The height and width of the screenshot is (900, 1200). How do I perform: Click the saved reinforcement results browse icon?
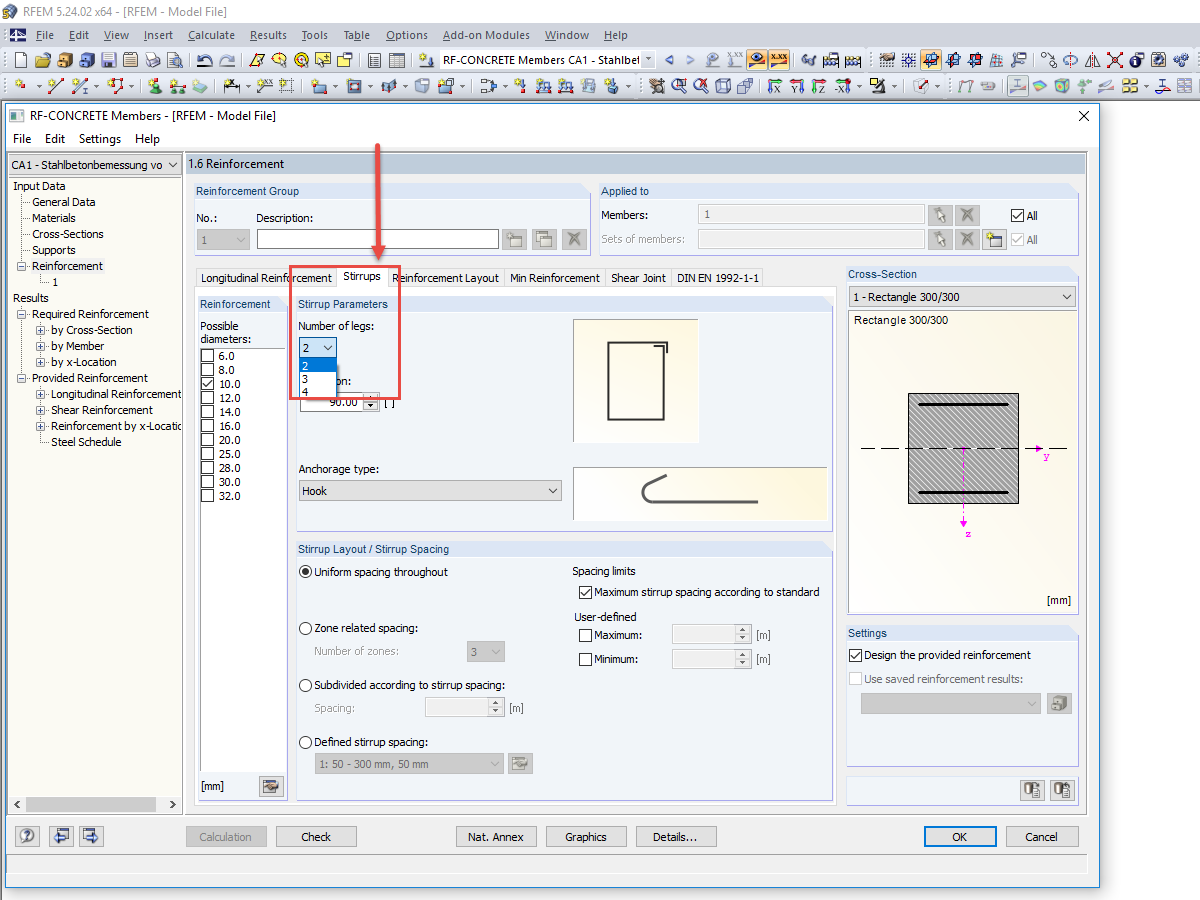(1059, 704)
